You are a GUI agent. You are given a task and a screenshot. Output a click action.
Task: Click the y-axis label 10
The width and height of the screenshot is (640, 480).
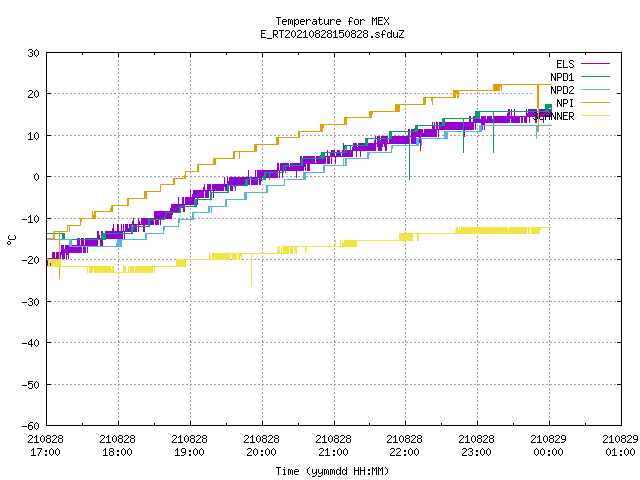pos(33,136)
